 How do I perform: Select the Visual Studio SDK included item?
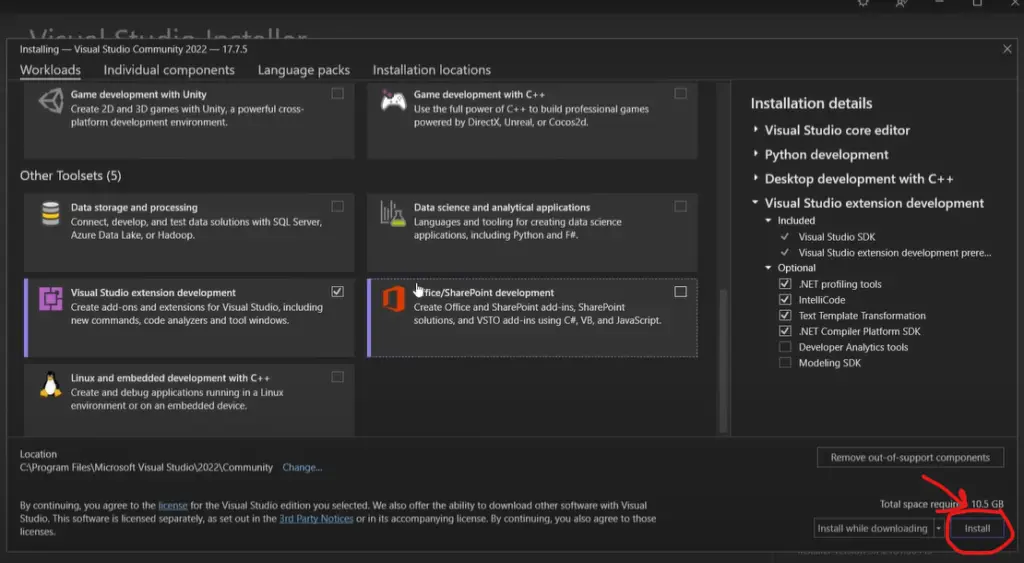[x=837, y=237]
